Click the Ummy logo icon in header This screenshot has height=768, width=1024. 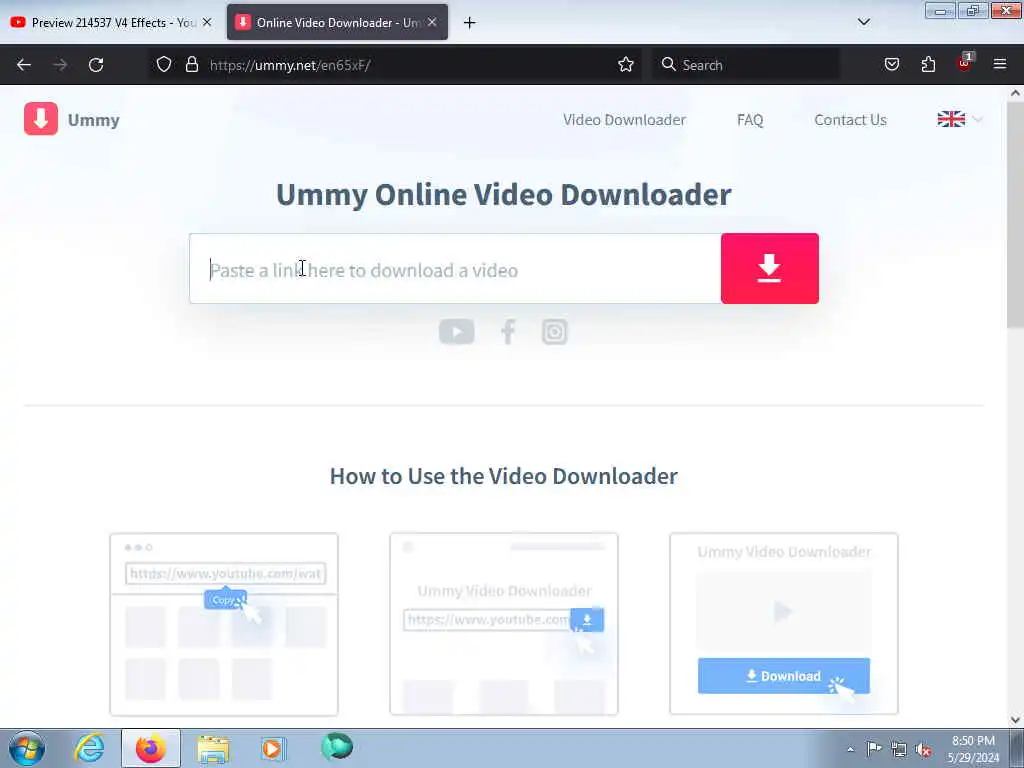[40, 119]
